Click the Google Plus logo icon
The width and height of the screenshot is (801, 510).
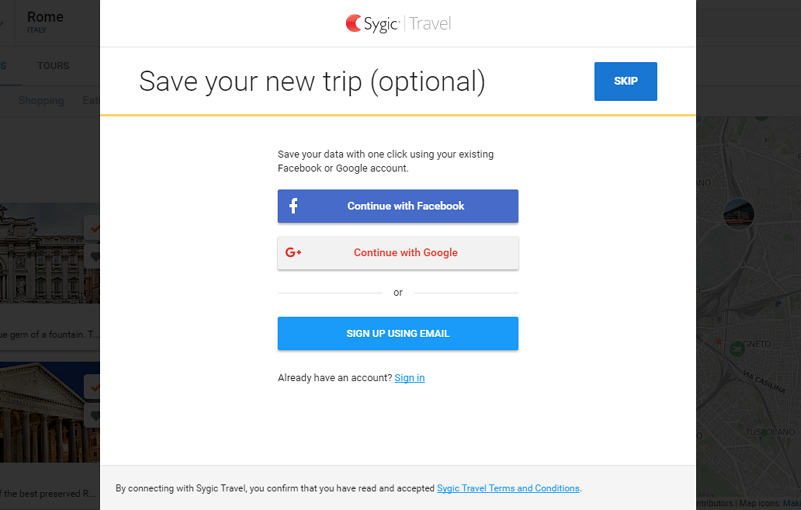pyautogui.click(x=293, y=253)
